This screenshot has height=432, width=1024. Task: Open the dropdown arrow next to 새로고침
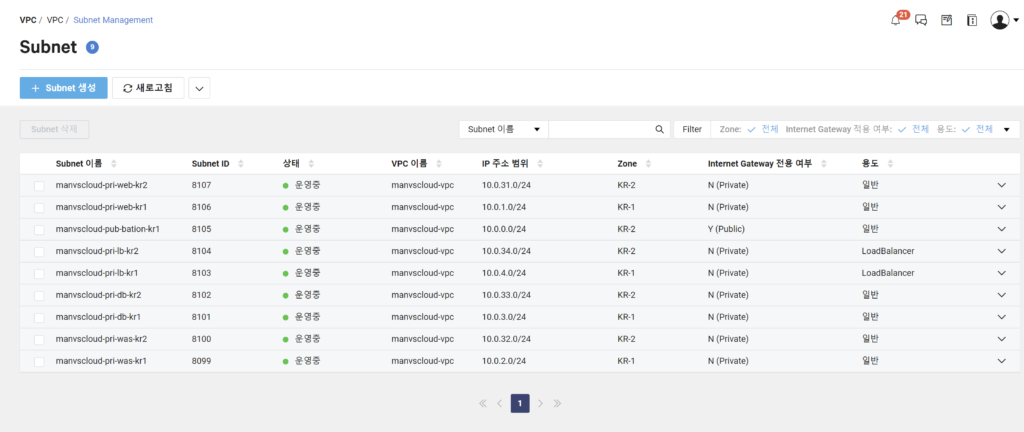tap(199, 88)
